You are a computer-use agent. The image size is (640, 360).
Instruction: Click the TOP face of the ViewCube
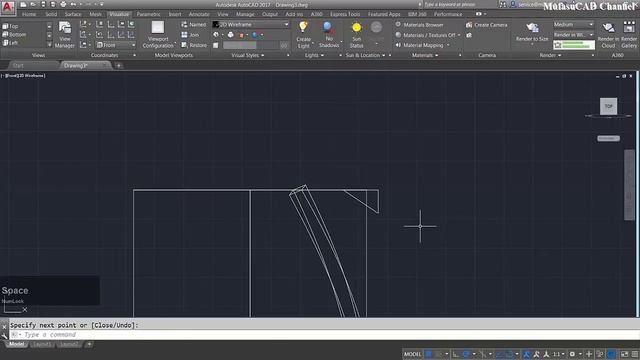[608, 106]
